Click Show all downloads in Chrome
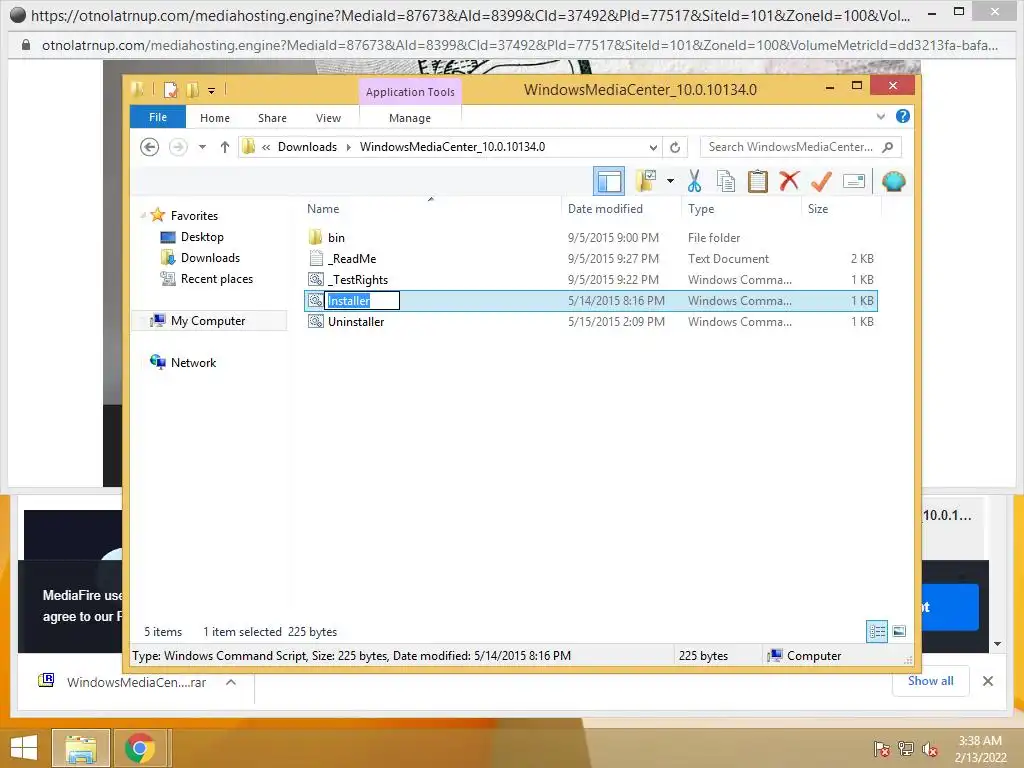 pos(931,680)
